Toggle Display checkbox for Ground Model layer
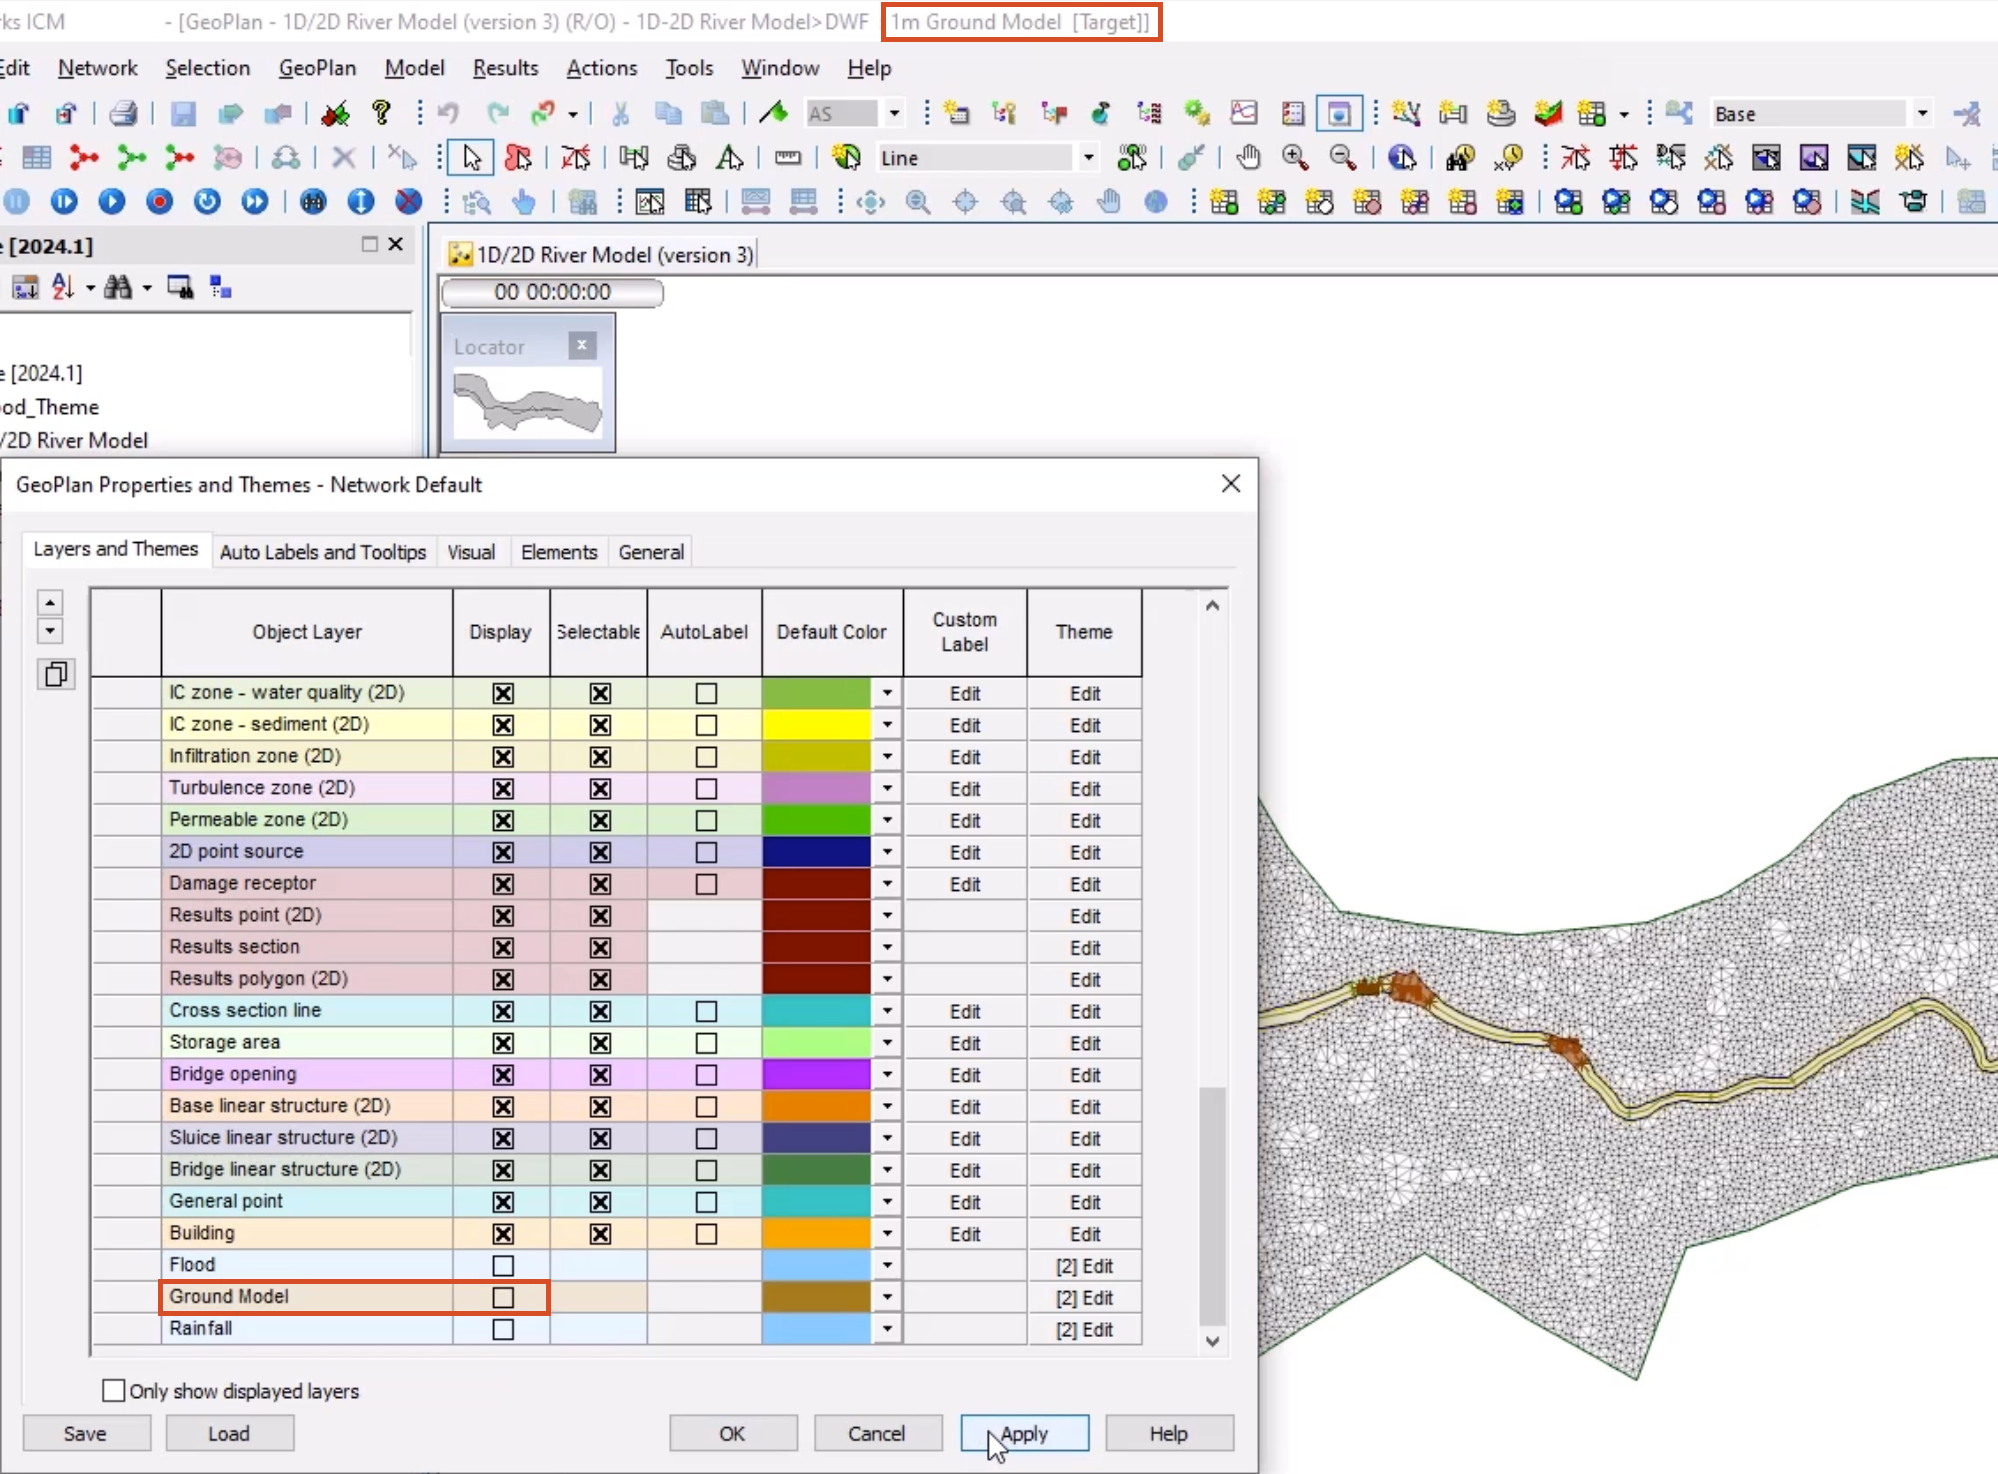The image size is (1998, 1474). coord(501,1296)
